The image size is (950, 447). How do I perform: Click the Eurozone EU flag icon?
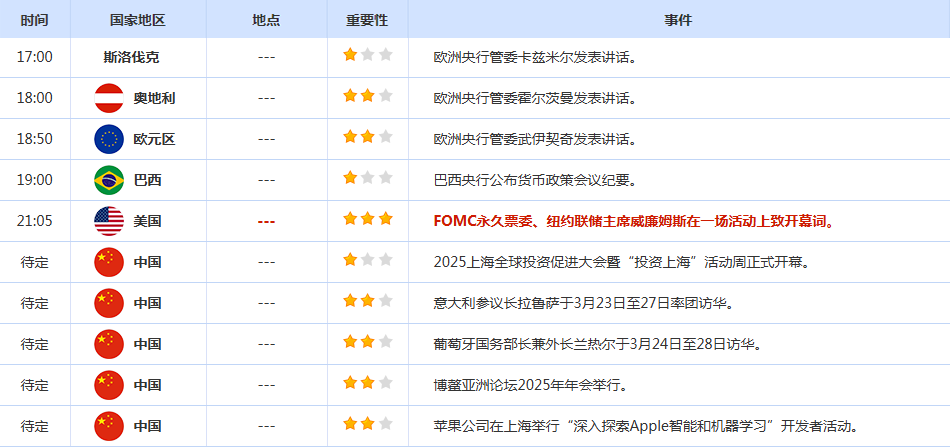pos(108,139)
